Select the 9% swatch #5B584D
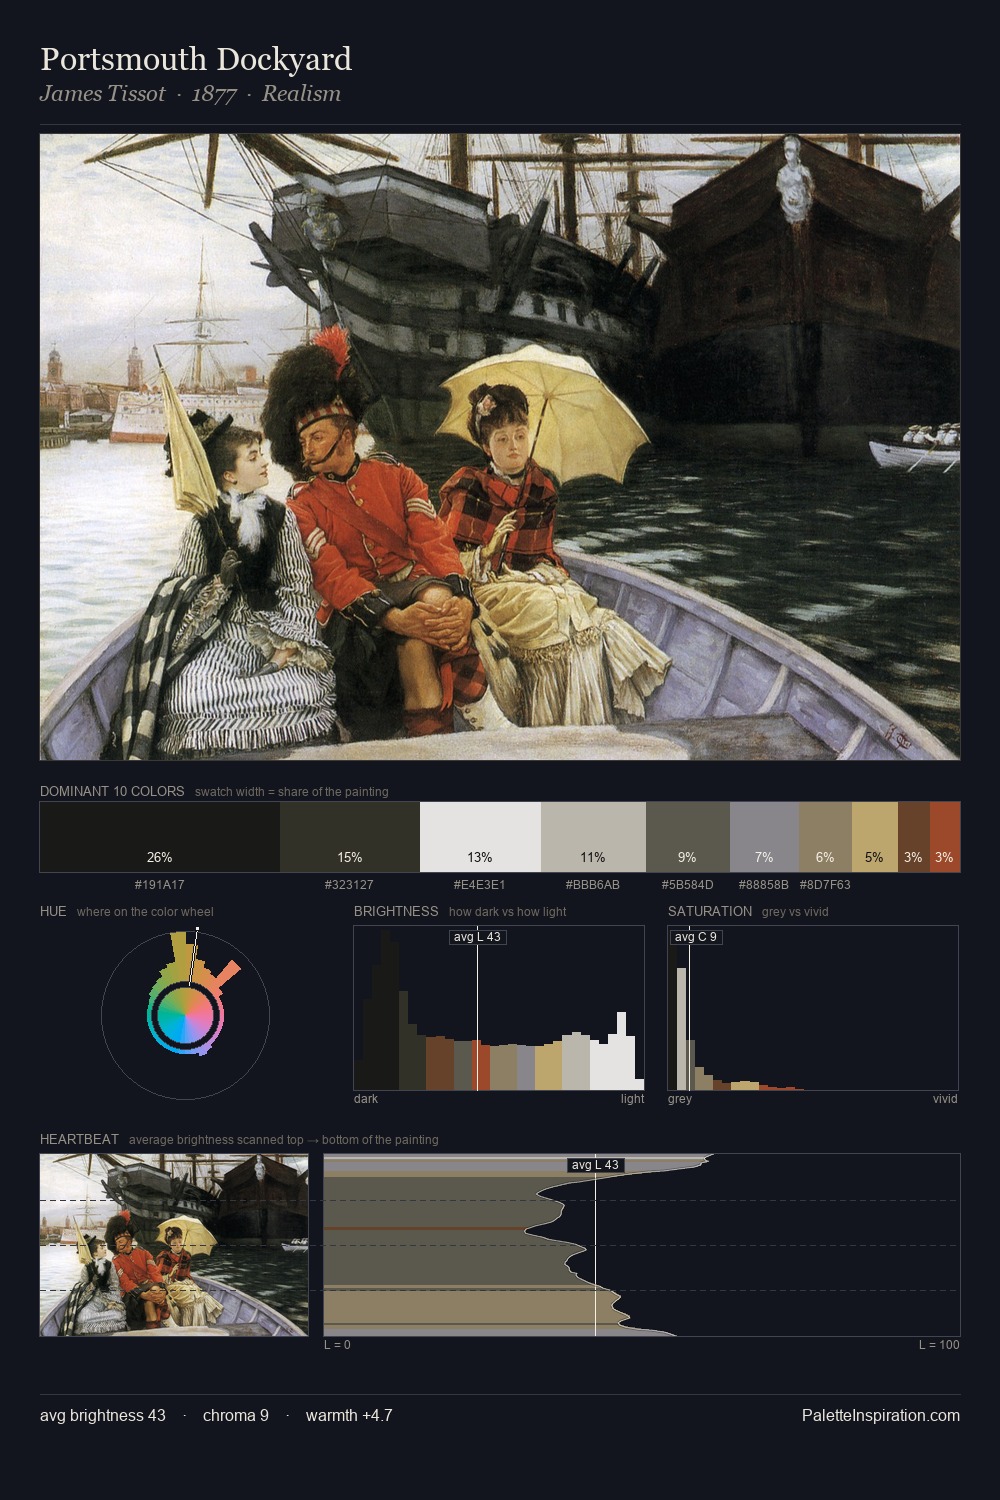 pos(687,837)
